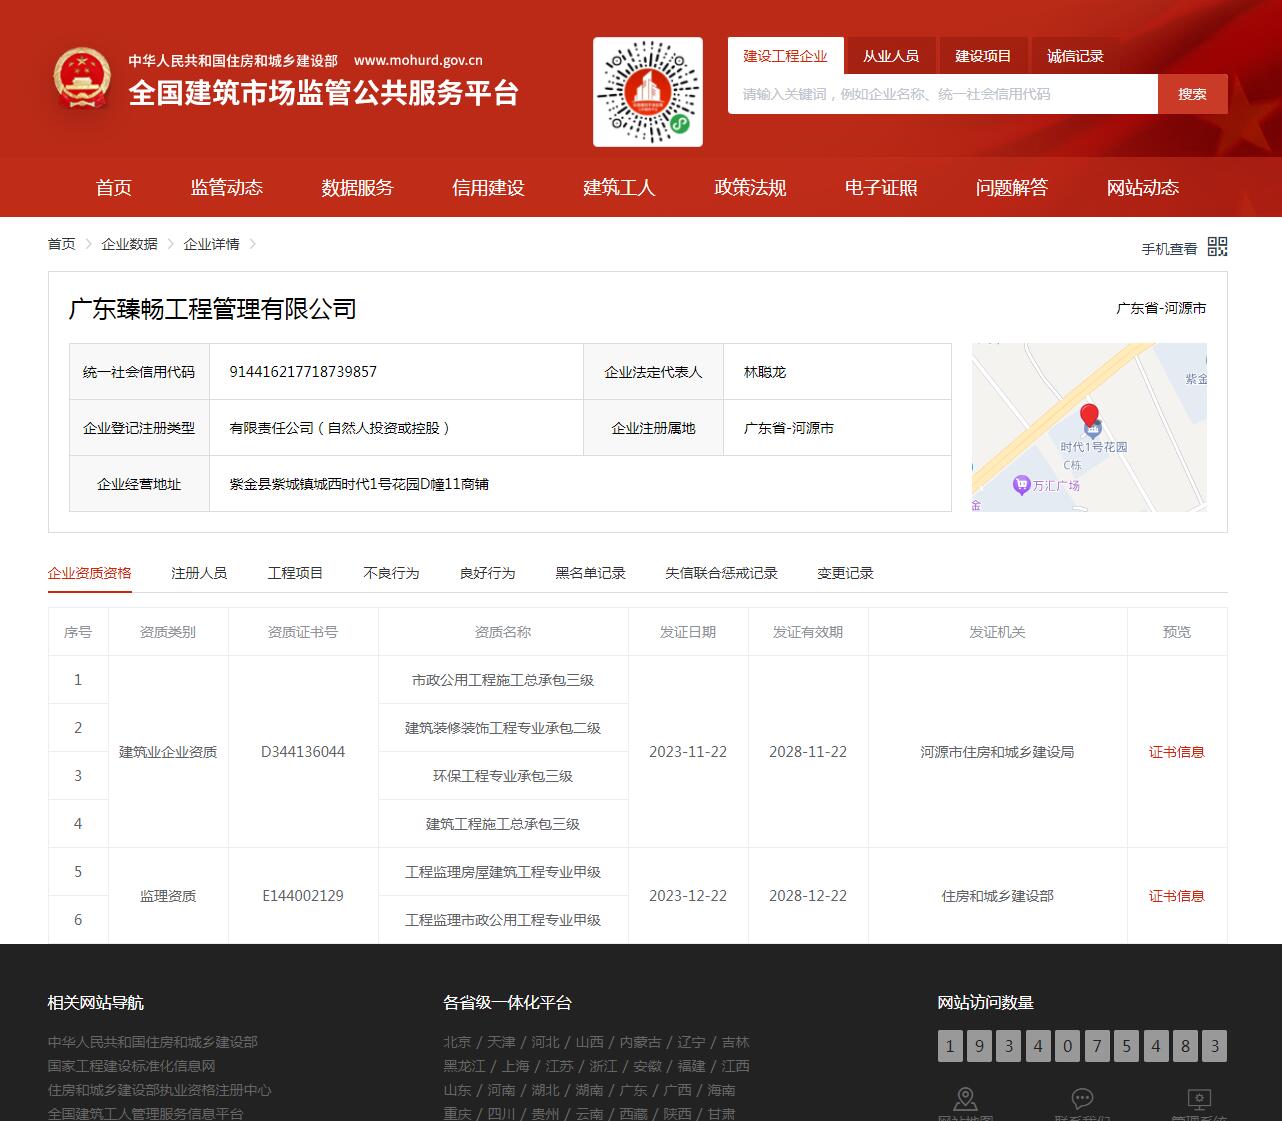Open the 注册人员 tab
Image resolution: width=1282 pixels, height=1121 pixels.
coord(199,572)
